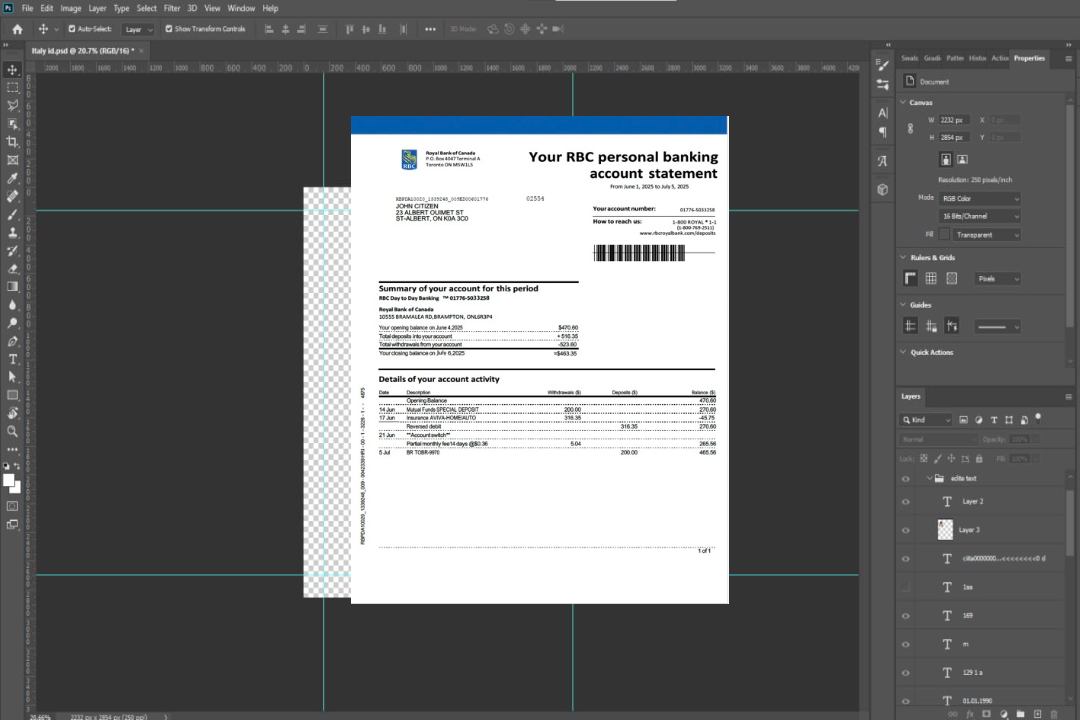Hide the Layer 2 eye icon

906,502
